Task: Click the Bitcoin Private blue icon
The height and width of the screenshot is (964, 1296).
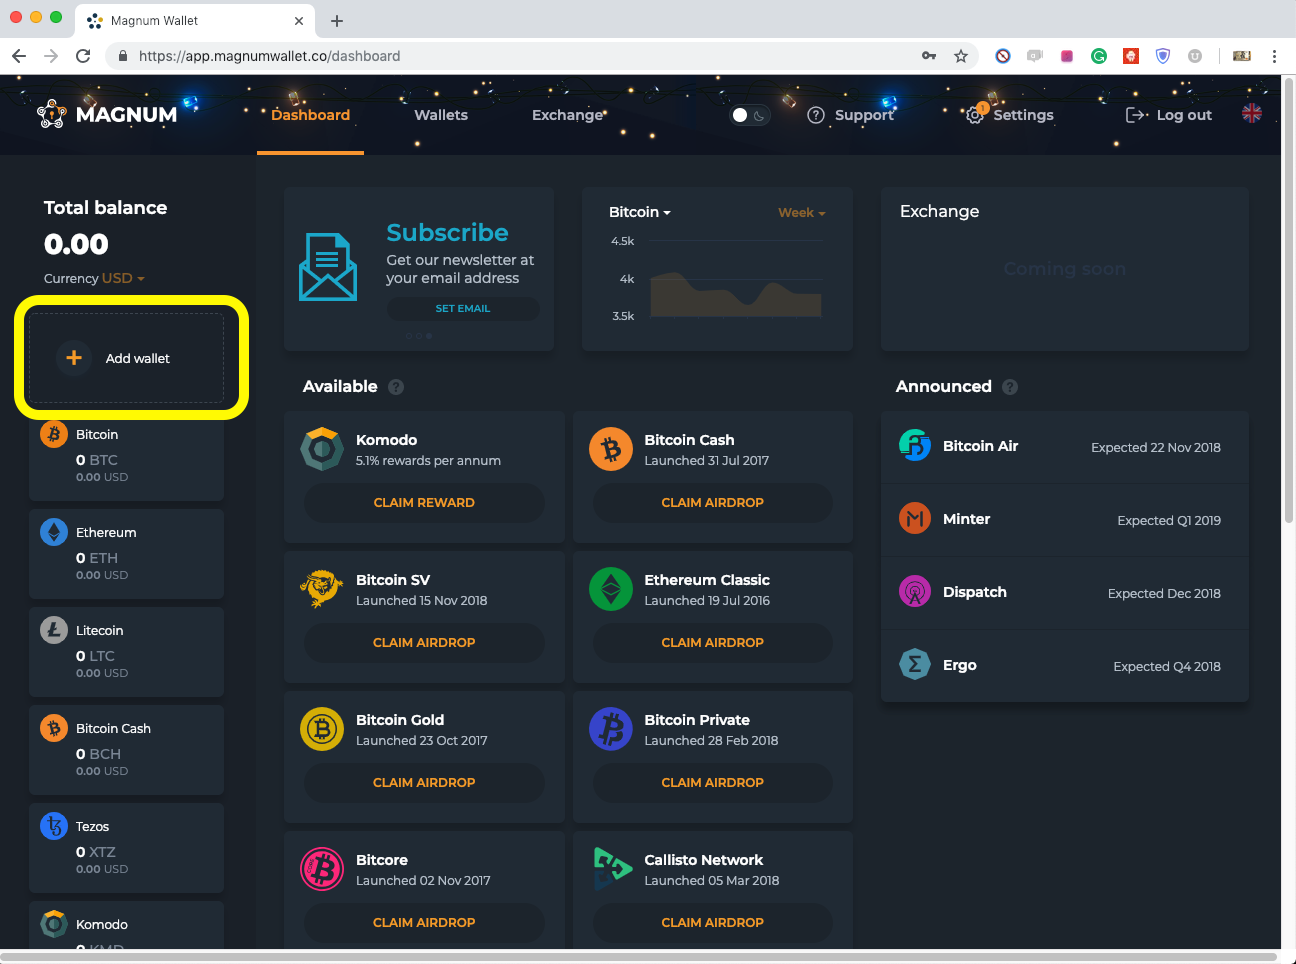Action: tap(611, 729)
